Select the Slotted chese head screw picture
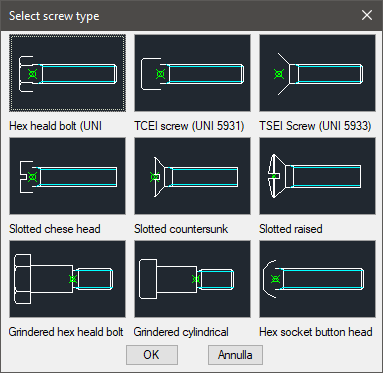The image size is (383, 373). click(x=68, y=176)
